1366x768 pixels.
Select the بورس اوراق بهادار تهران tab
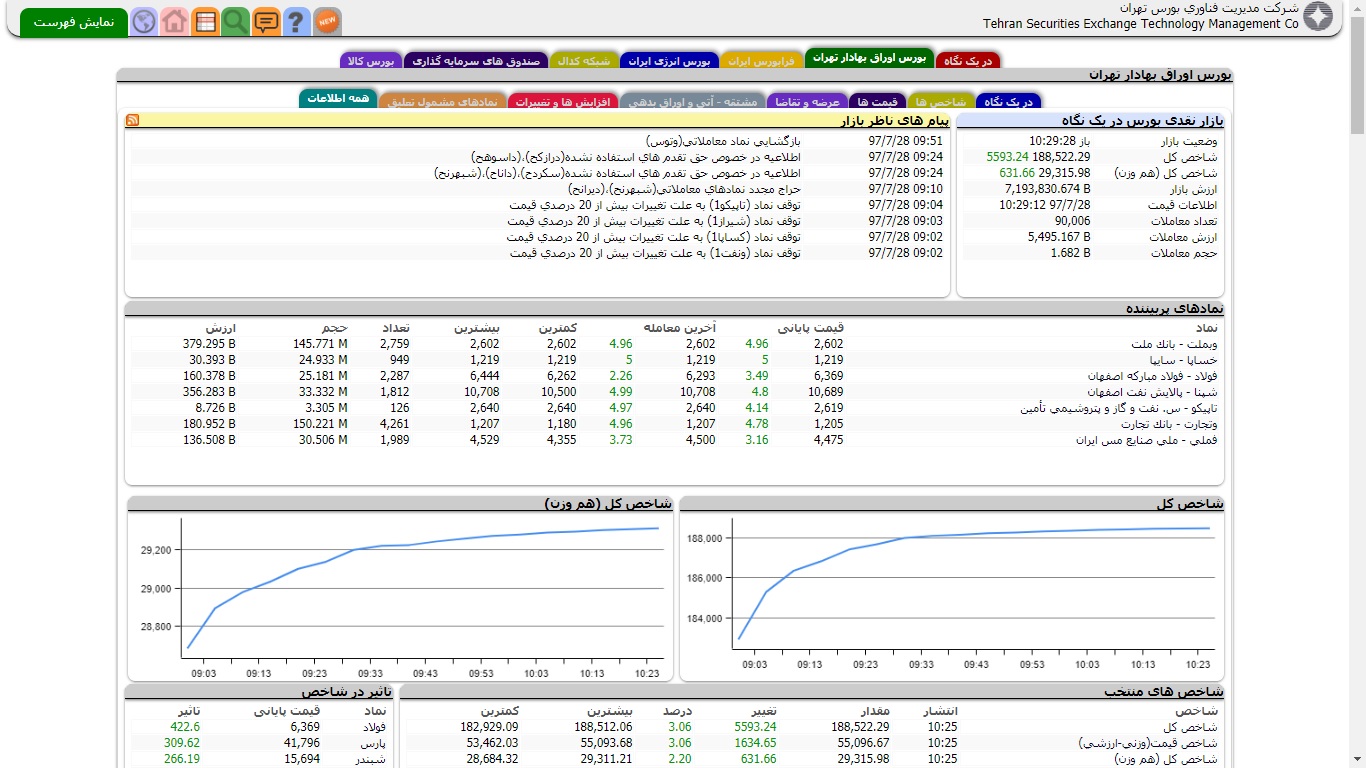pos(869,58)
